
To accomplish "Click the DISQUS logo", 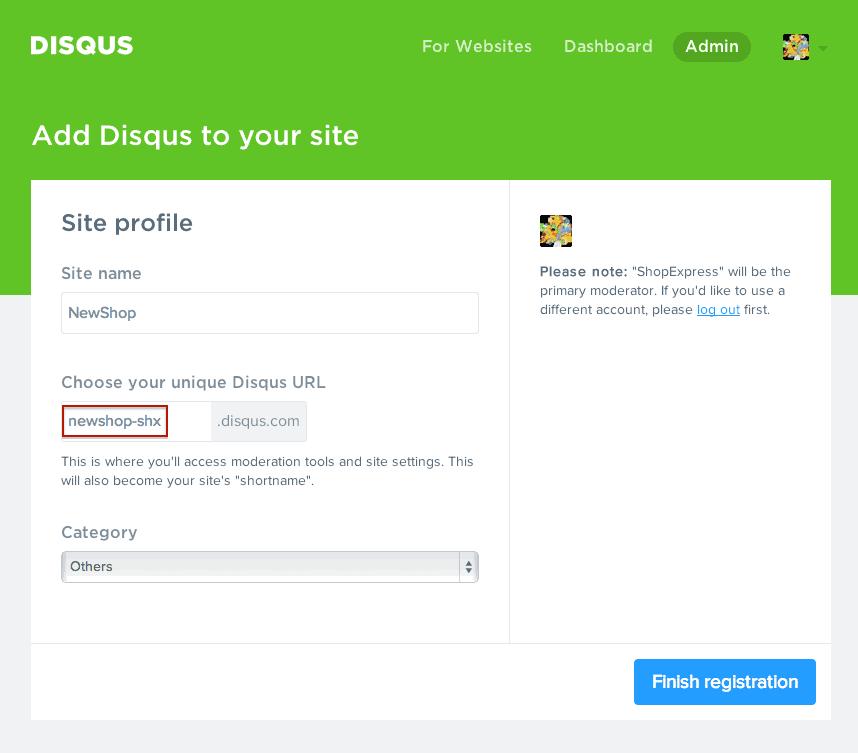I will tap(82, 45).
